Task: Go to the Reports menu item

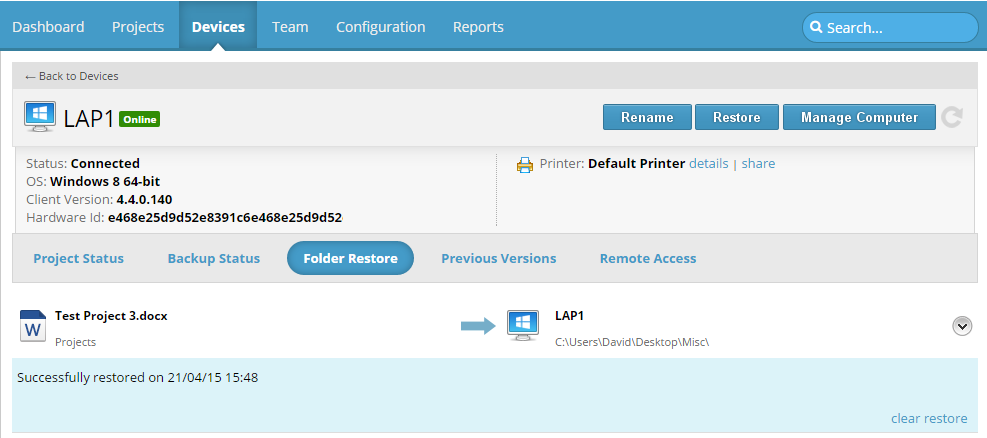Action: pos(478,27)
